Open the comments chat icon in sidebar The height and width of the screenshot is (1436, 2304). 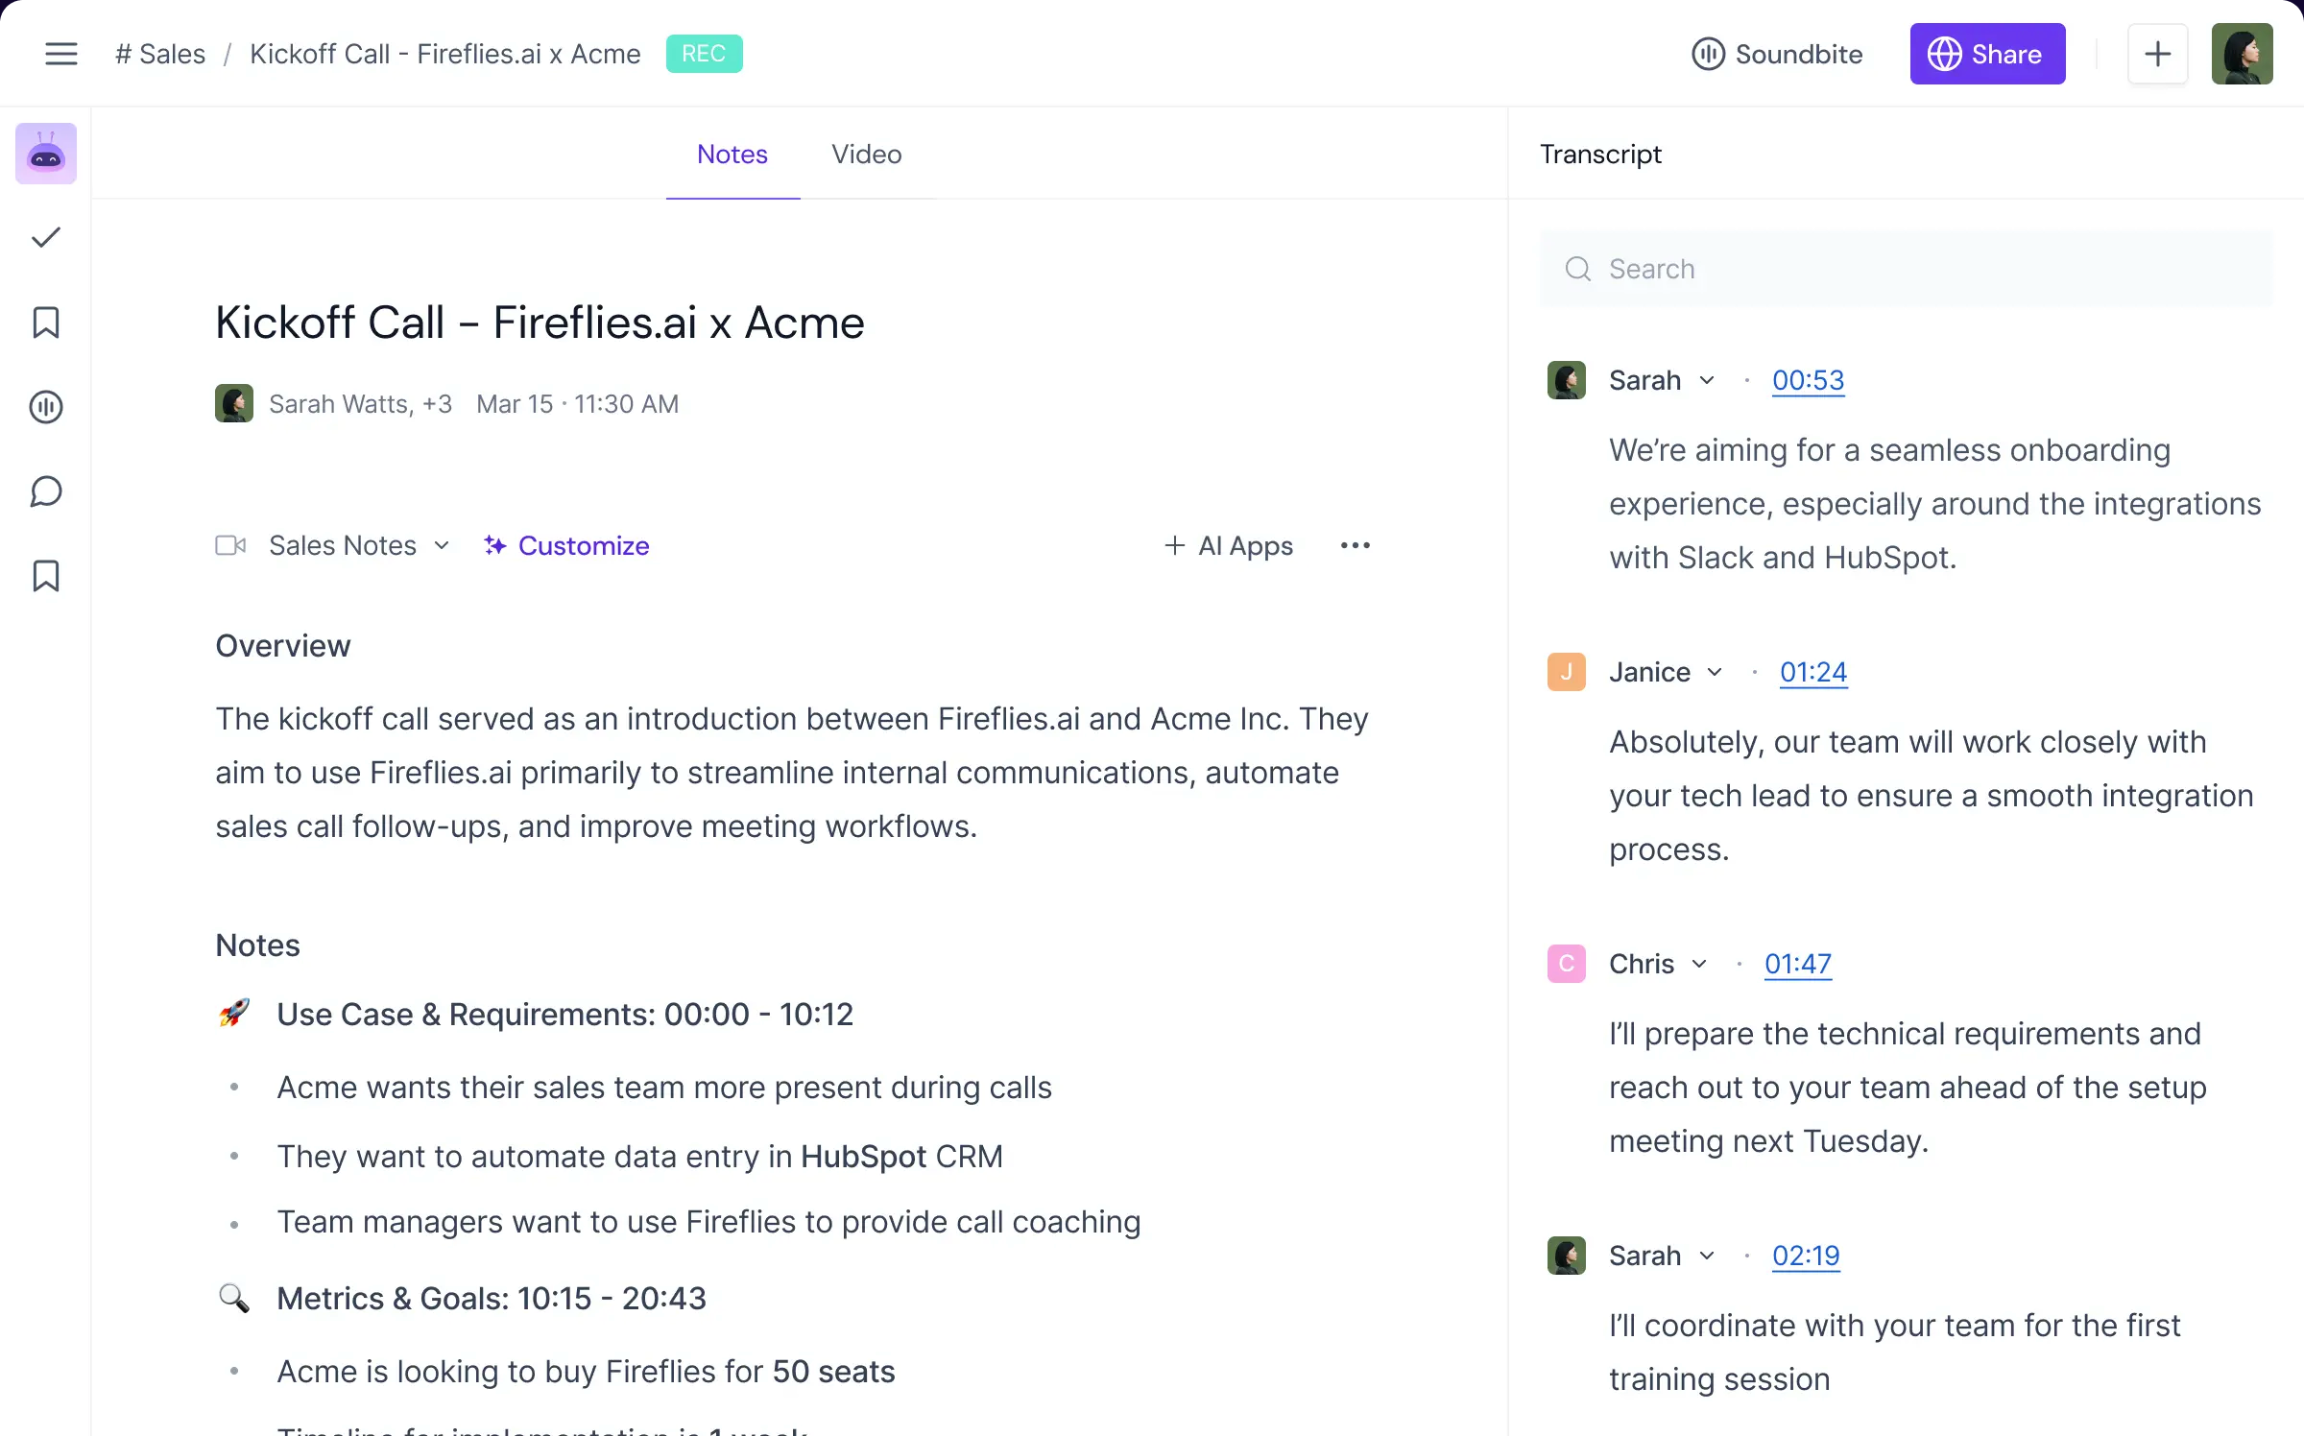point(45,491)
